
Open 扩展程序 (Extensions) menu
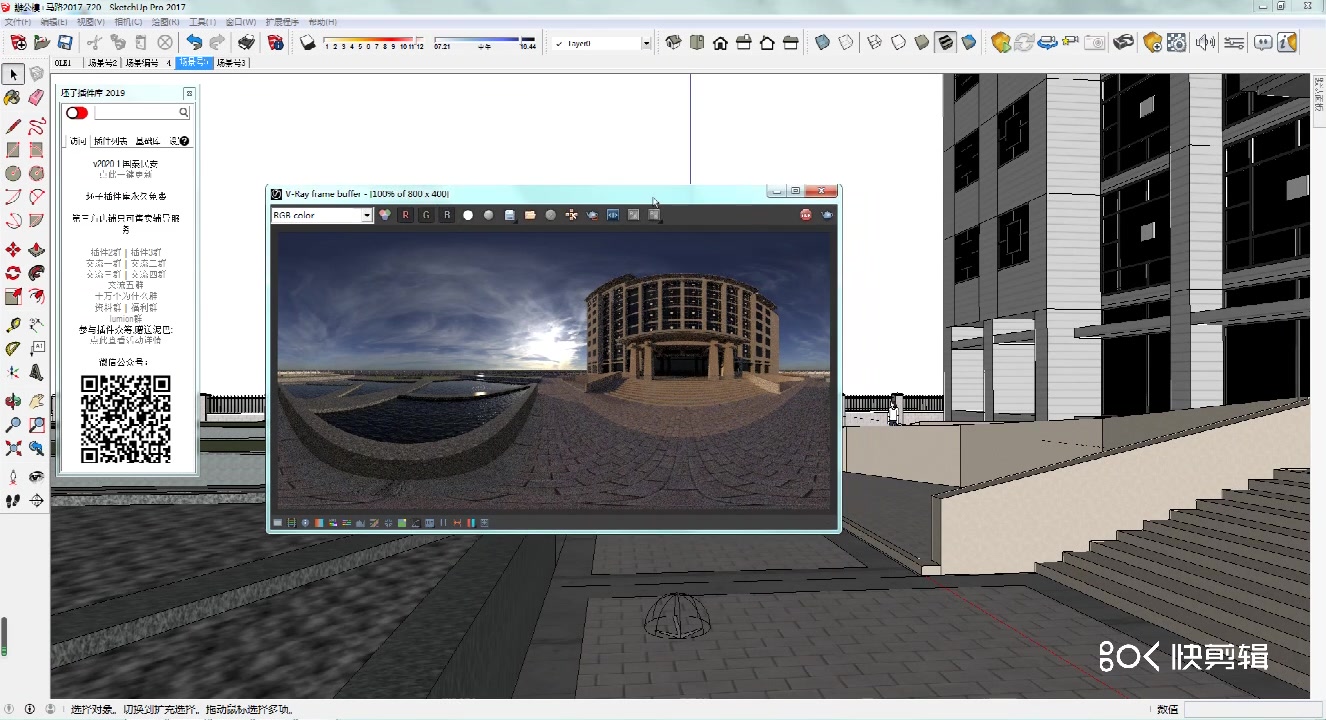282,22
